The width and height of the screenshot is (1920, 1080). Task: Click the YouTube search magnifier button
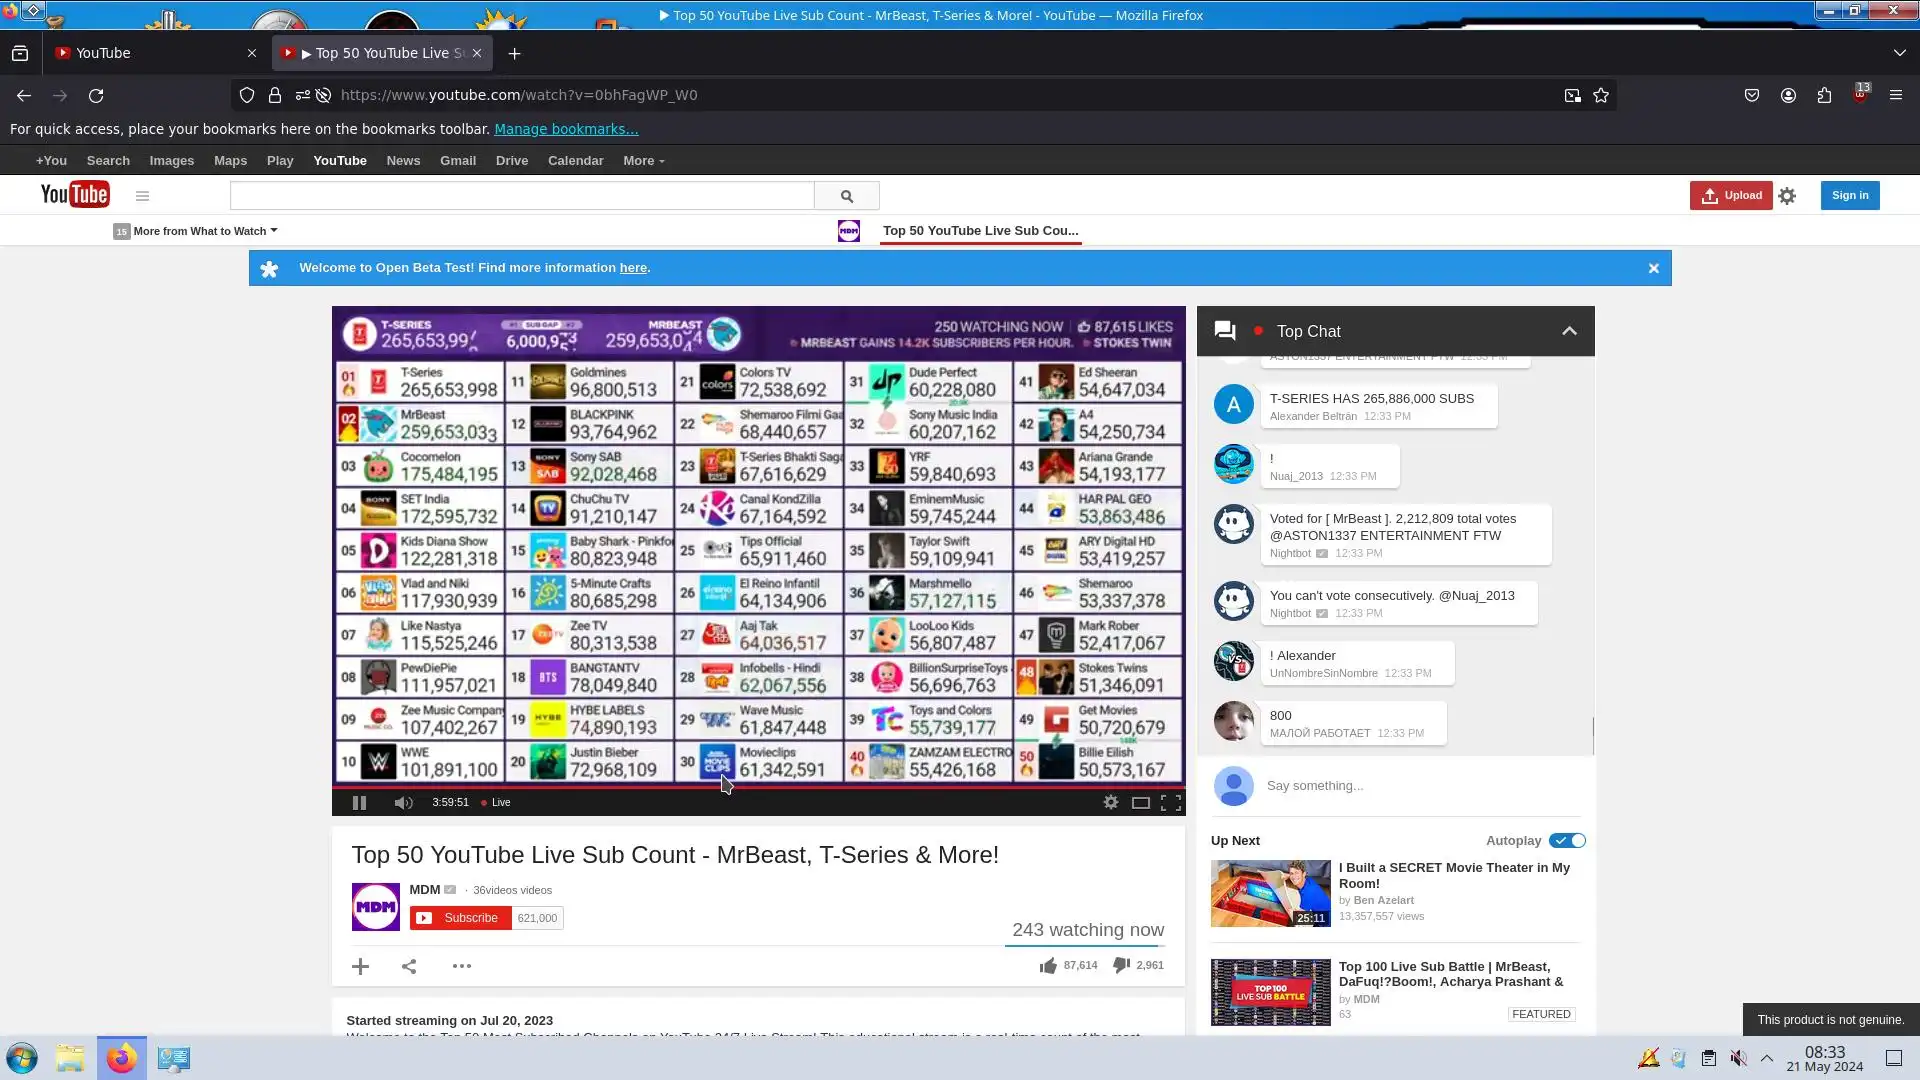[846, 196]
